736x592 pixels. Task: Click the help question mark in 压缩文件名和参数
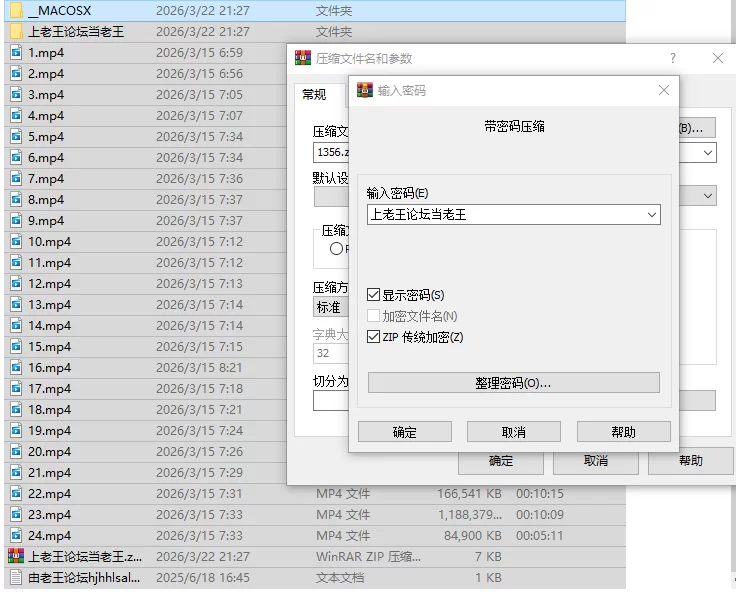coord(673,58)
